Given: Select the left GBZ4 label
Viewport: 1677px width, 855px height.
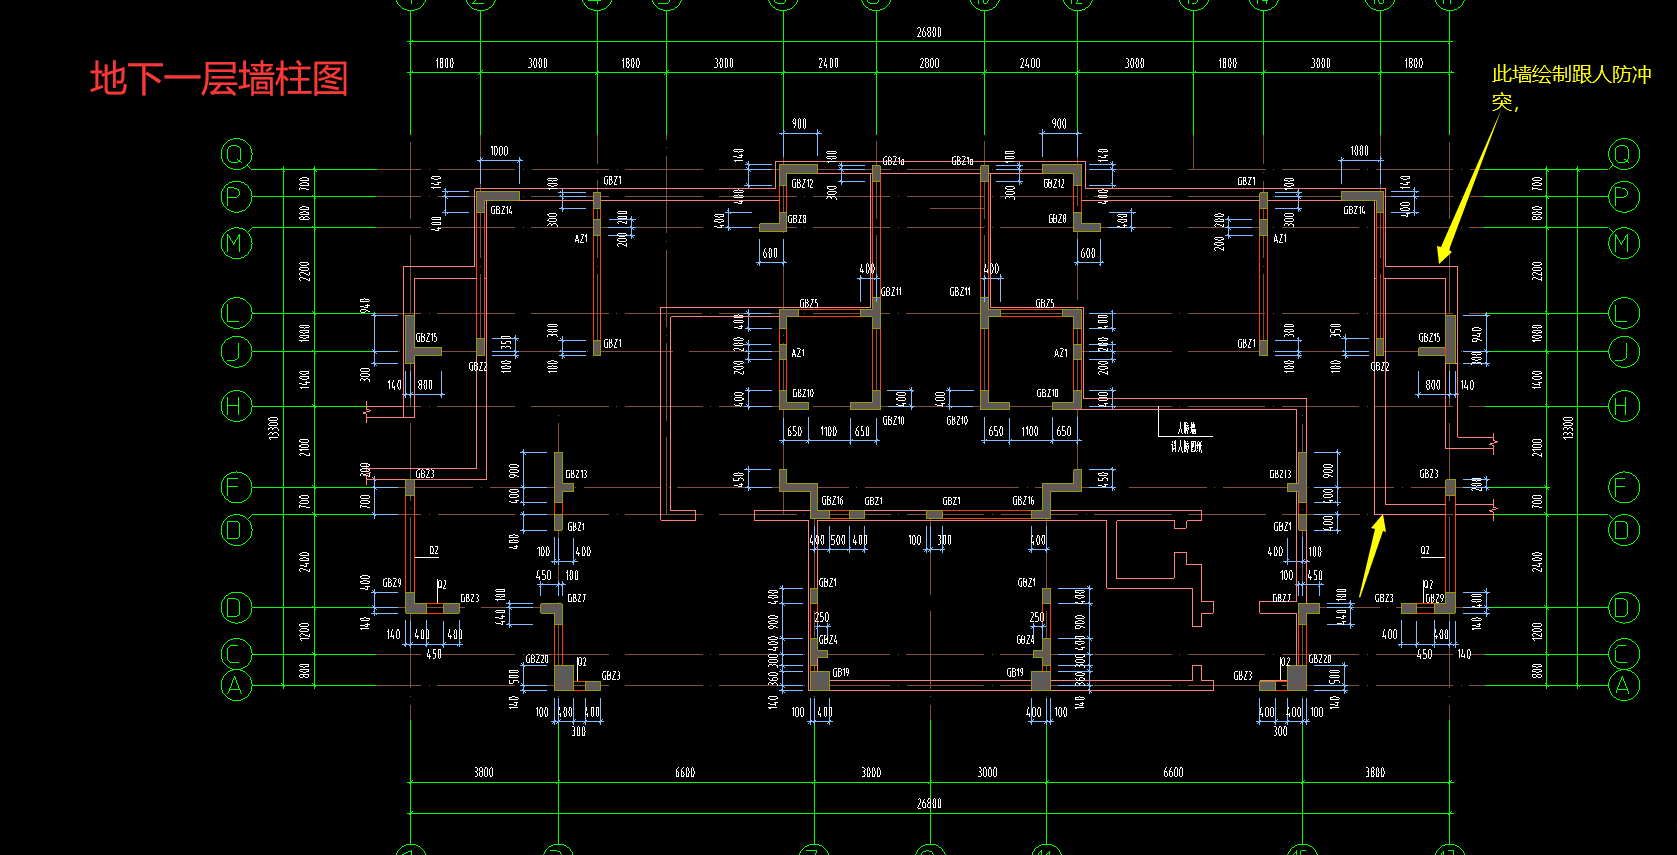Looking at the screenshot, I should click(828, 640).
